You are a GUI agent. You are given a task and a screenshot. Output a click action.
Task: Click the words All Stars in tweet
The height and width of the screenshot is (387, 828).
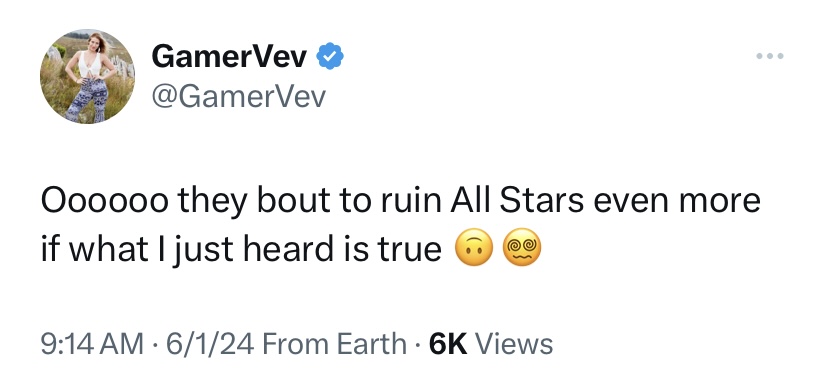(x=516, y=201)
